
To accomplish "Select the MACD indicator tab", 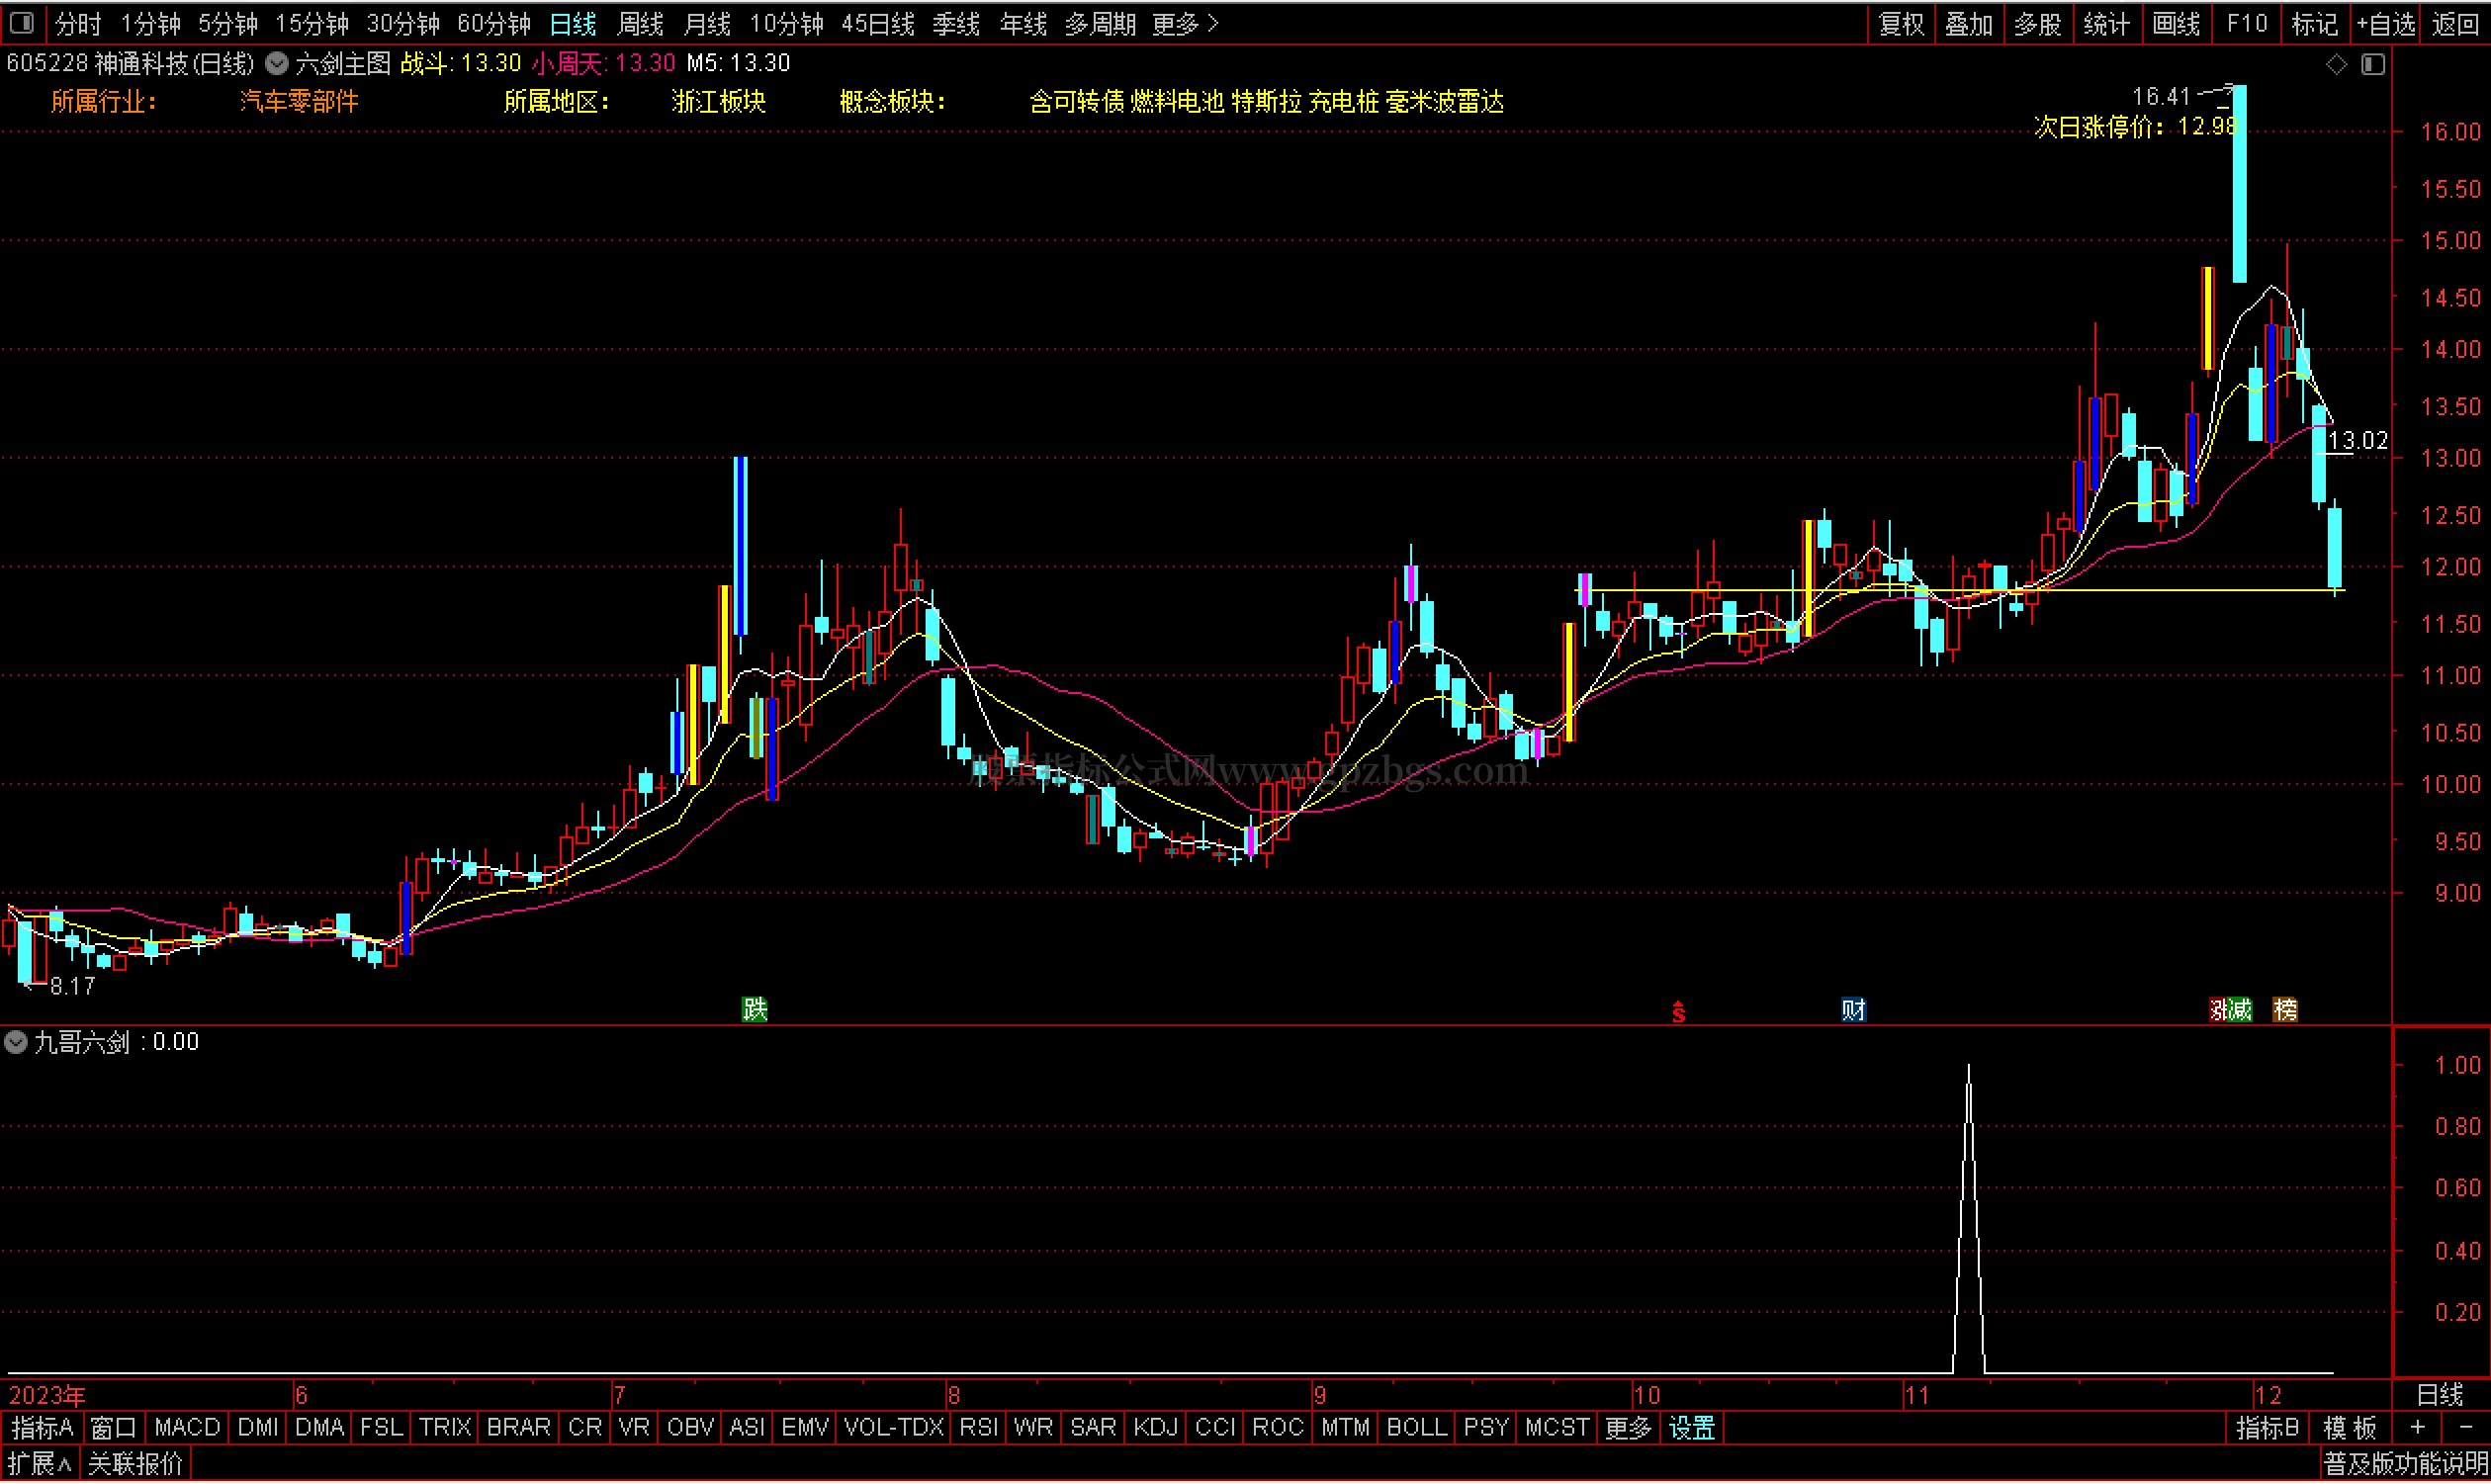I will (187, 1429).
